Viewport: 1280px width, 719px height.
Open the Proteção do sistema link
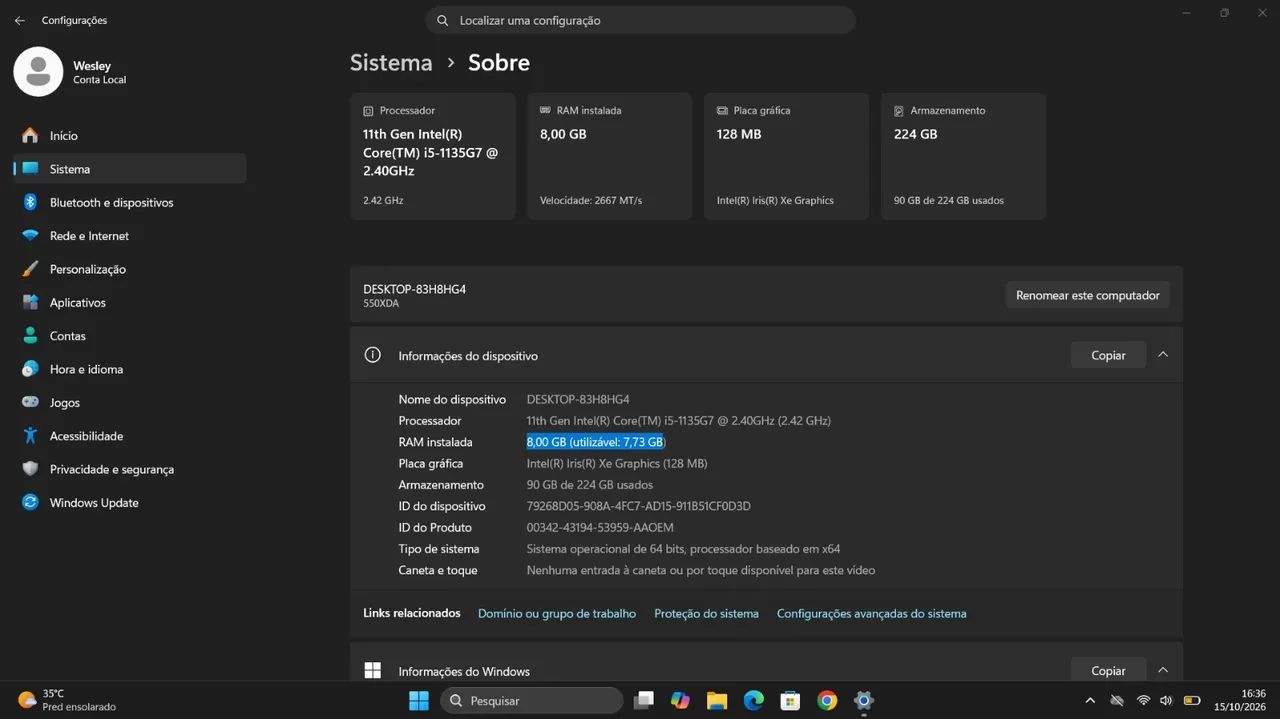pyautogui.click(x=706, y=614)
